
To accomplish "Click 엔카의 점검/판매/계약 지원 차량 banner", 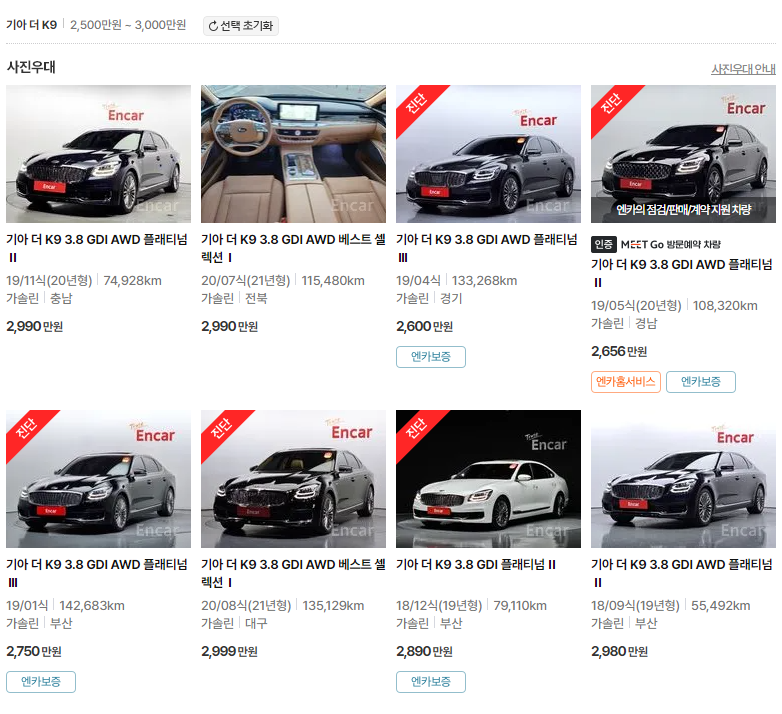I will [683, 209].
